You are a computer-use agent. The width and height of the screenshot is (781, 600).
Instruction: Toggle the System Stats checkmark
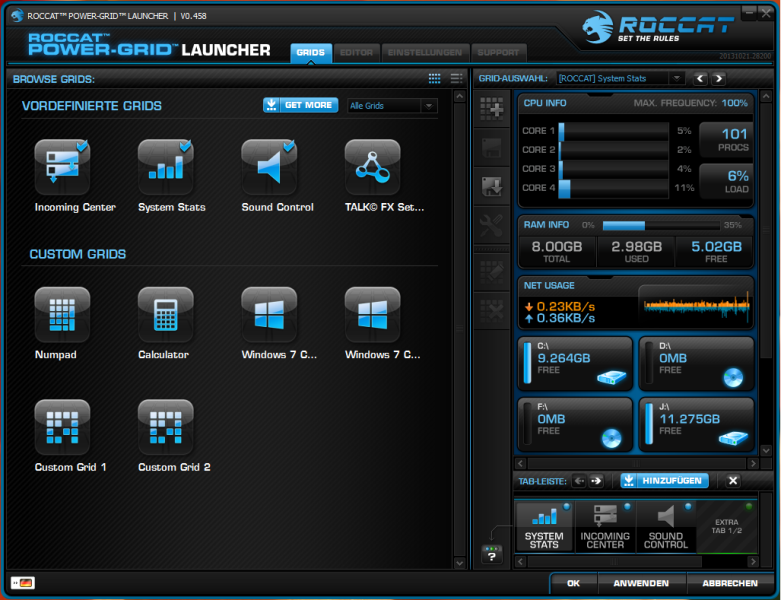(x=185, y=145)
